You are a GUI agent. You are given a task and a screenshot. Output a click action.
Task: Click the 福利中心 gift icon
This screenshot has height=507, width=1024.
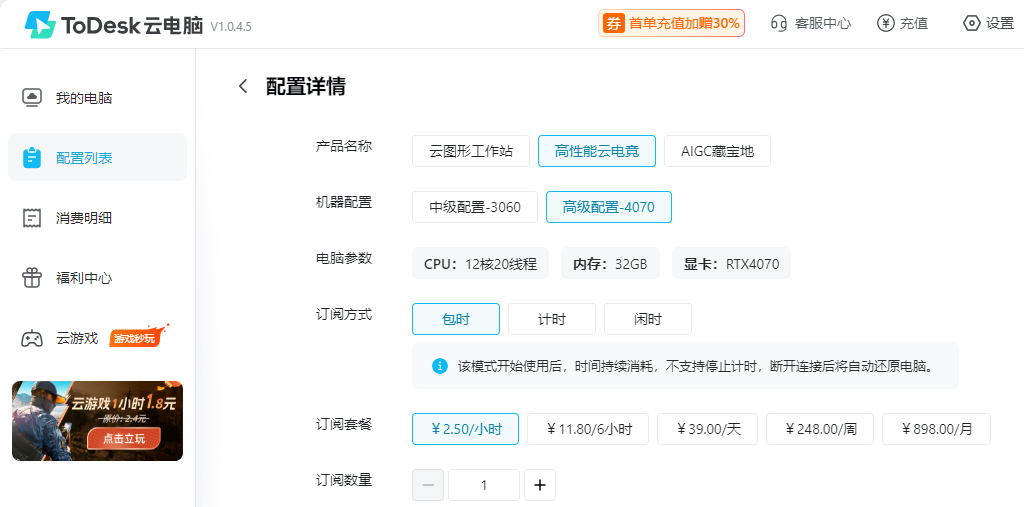tap(32, 278)
